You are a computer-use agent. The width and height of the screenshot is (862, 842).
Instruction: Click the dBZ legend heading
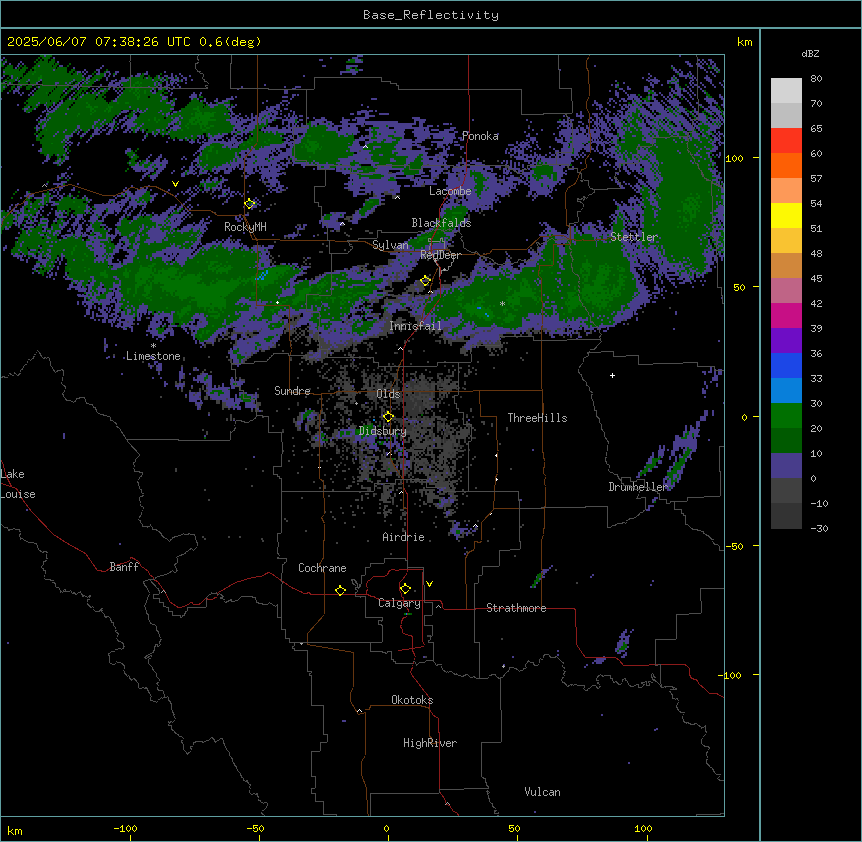click(x=810, y=53)
